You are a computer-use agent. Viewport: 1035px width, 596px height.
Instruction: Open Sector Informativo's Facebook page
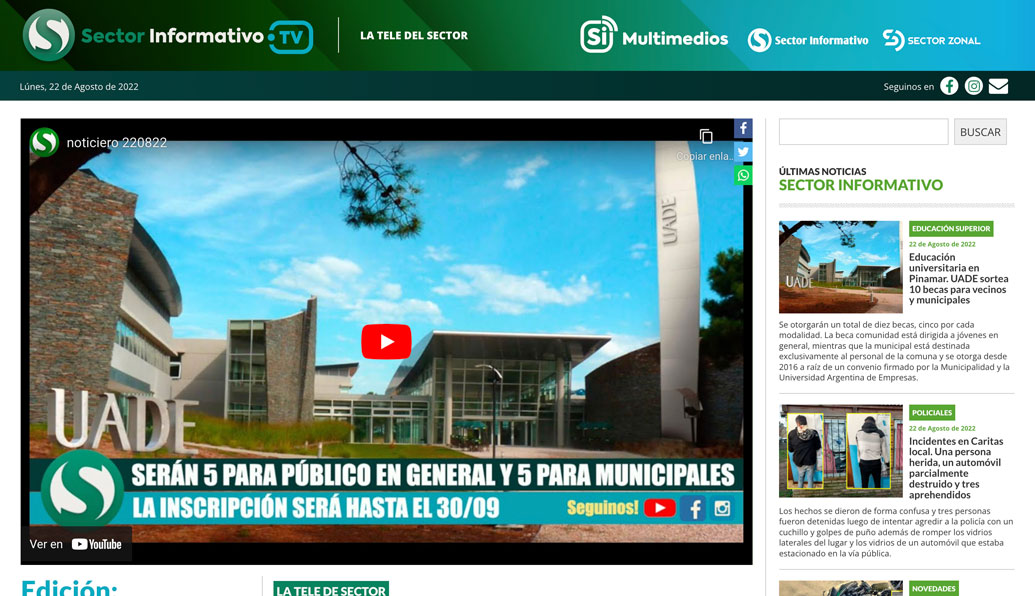(x=948, y=86)
